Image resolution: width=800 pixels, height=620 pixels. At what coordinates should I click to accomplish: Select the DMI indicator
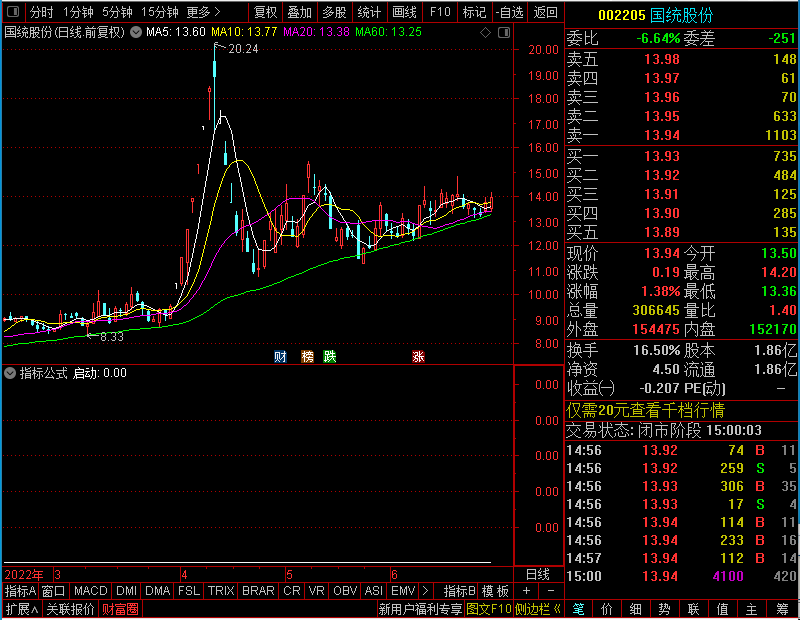(126, 591)
